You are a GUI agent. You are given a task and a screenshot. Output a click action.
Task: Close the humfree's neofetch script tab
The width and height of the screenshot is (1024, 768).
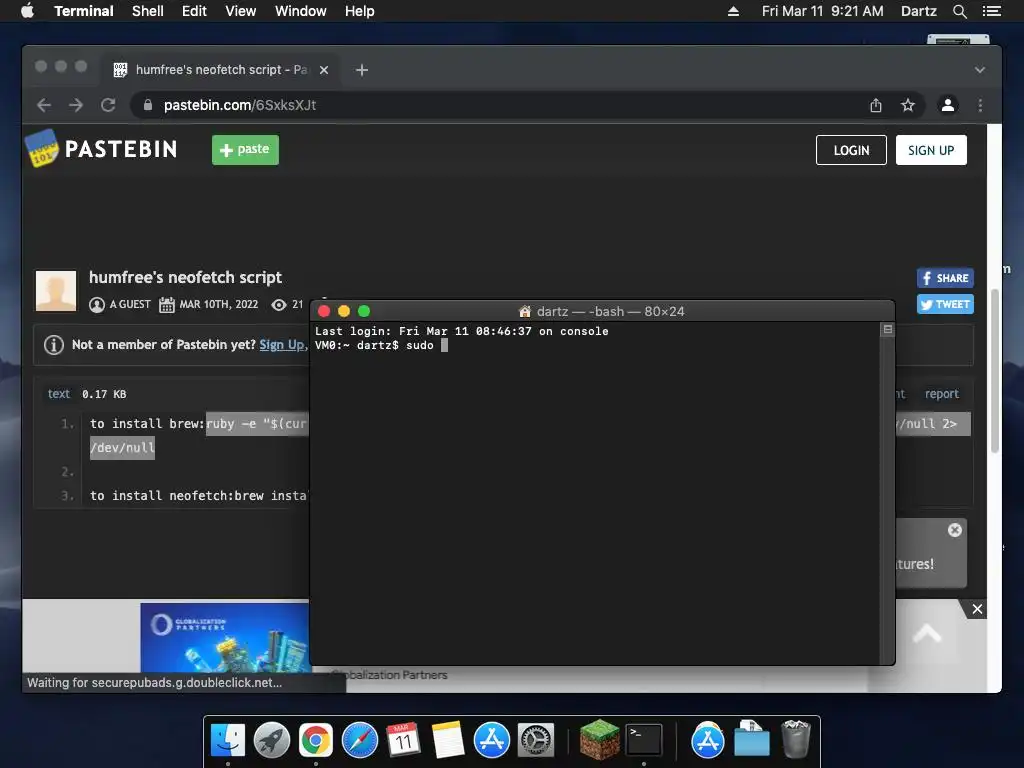click(324, 69)
